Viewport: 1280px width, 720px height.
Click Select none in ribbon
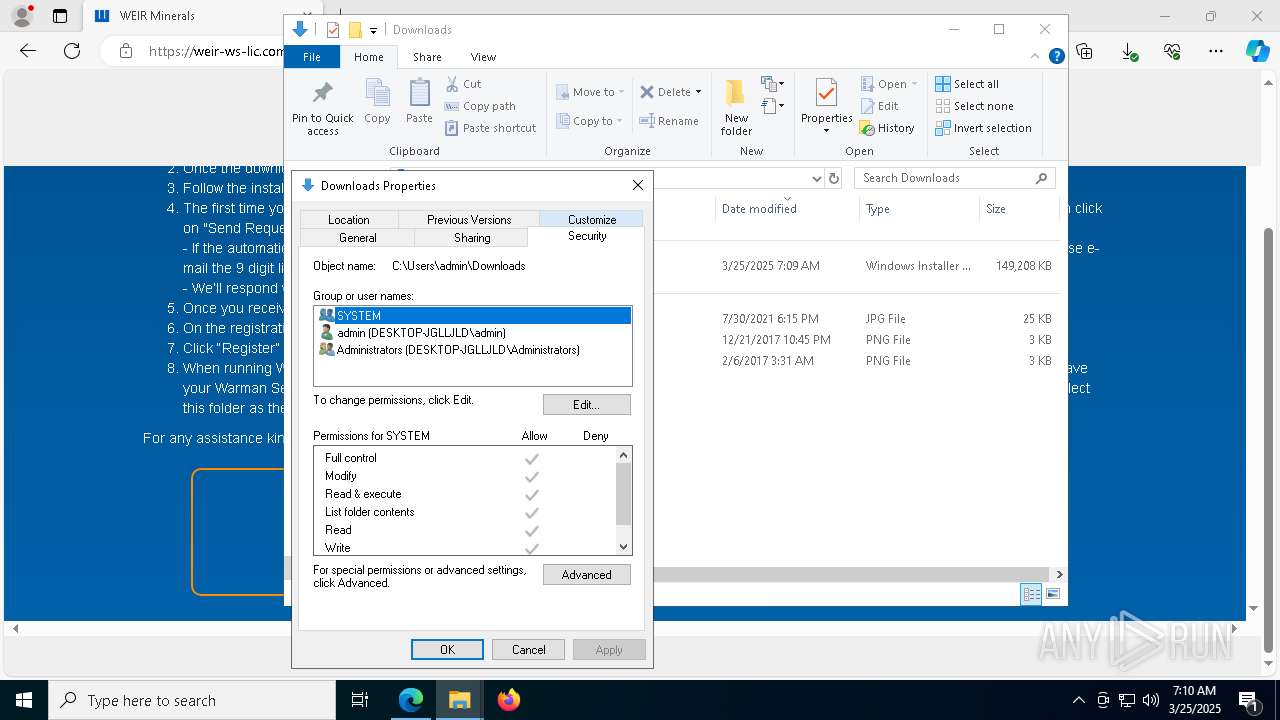pyautogui.click(x=974, y=106)
